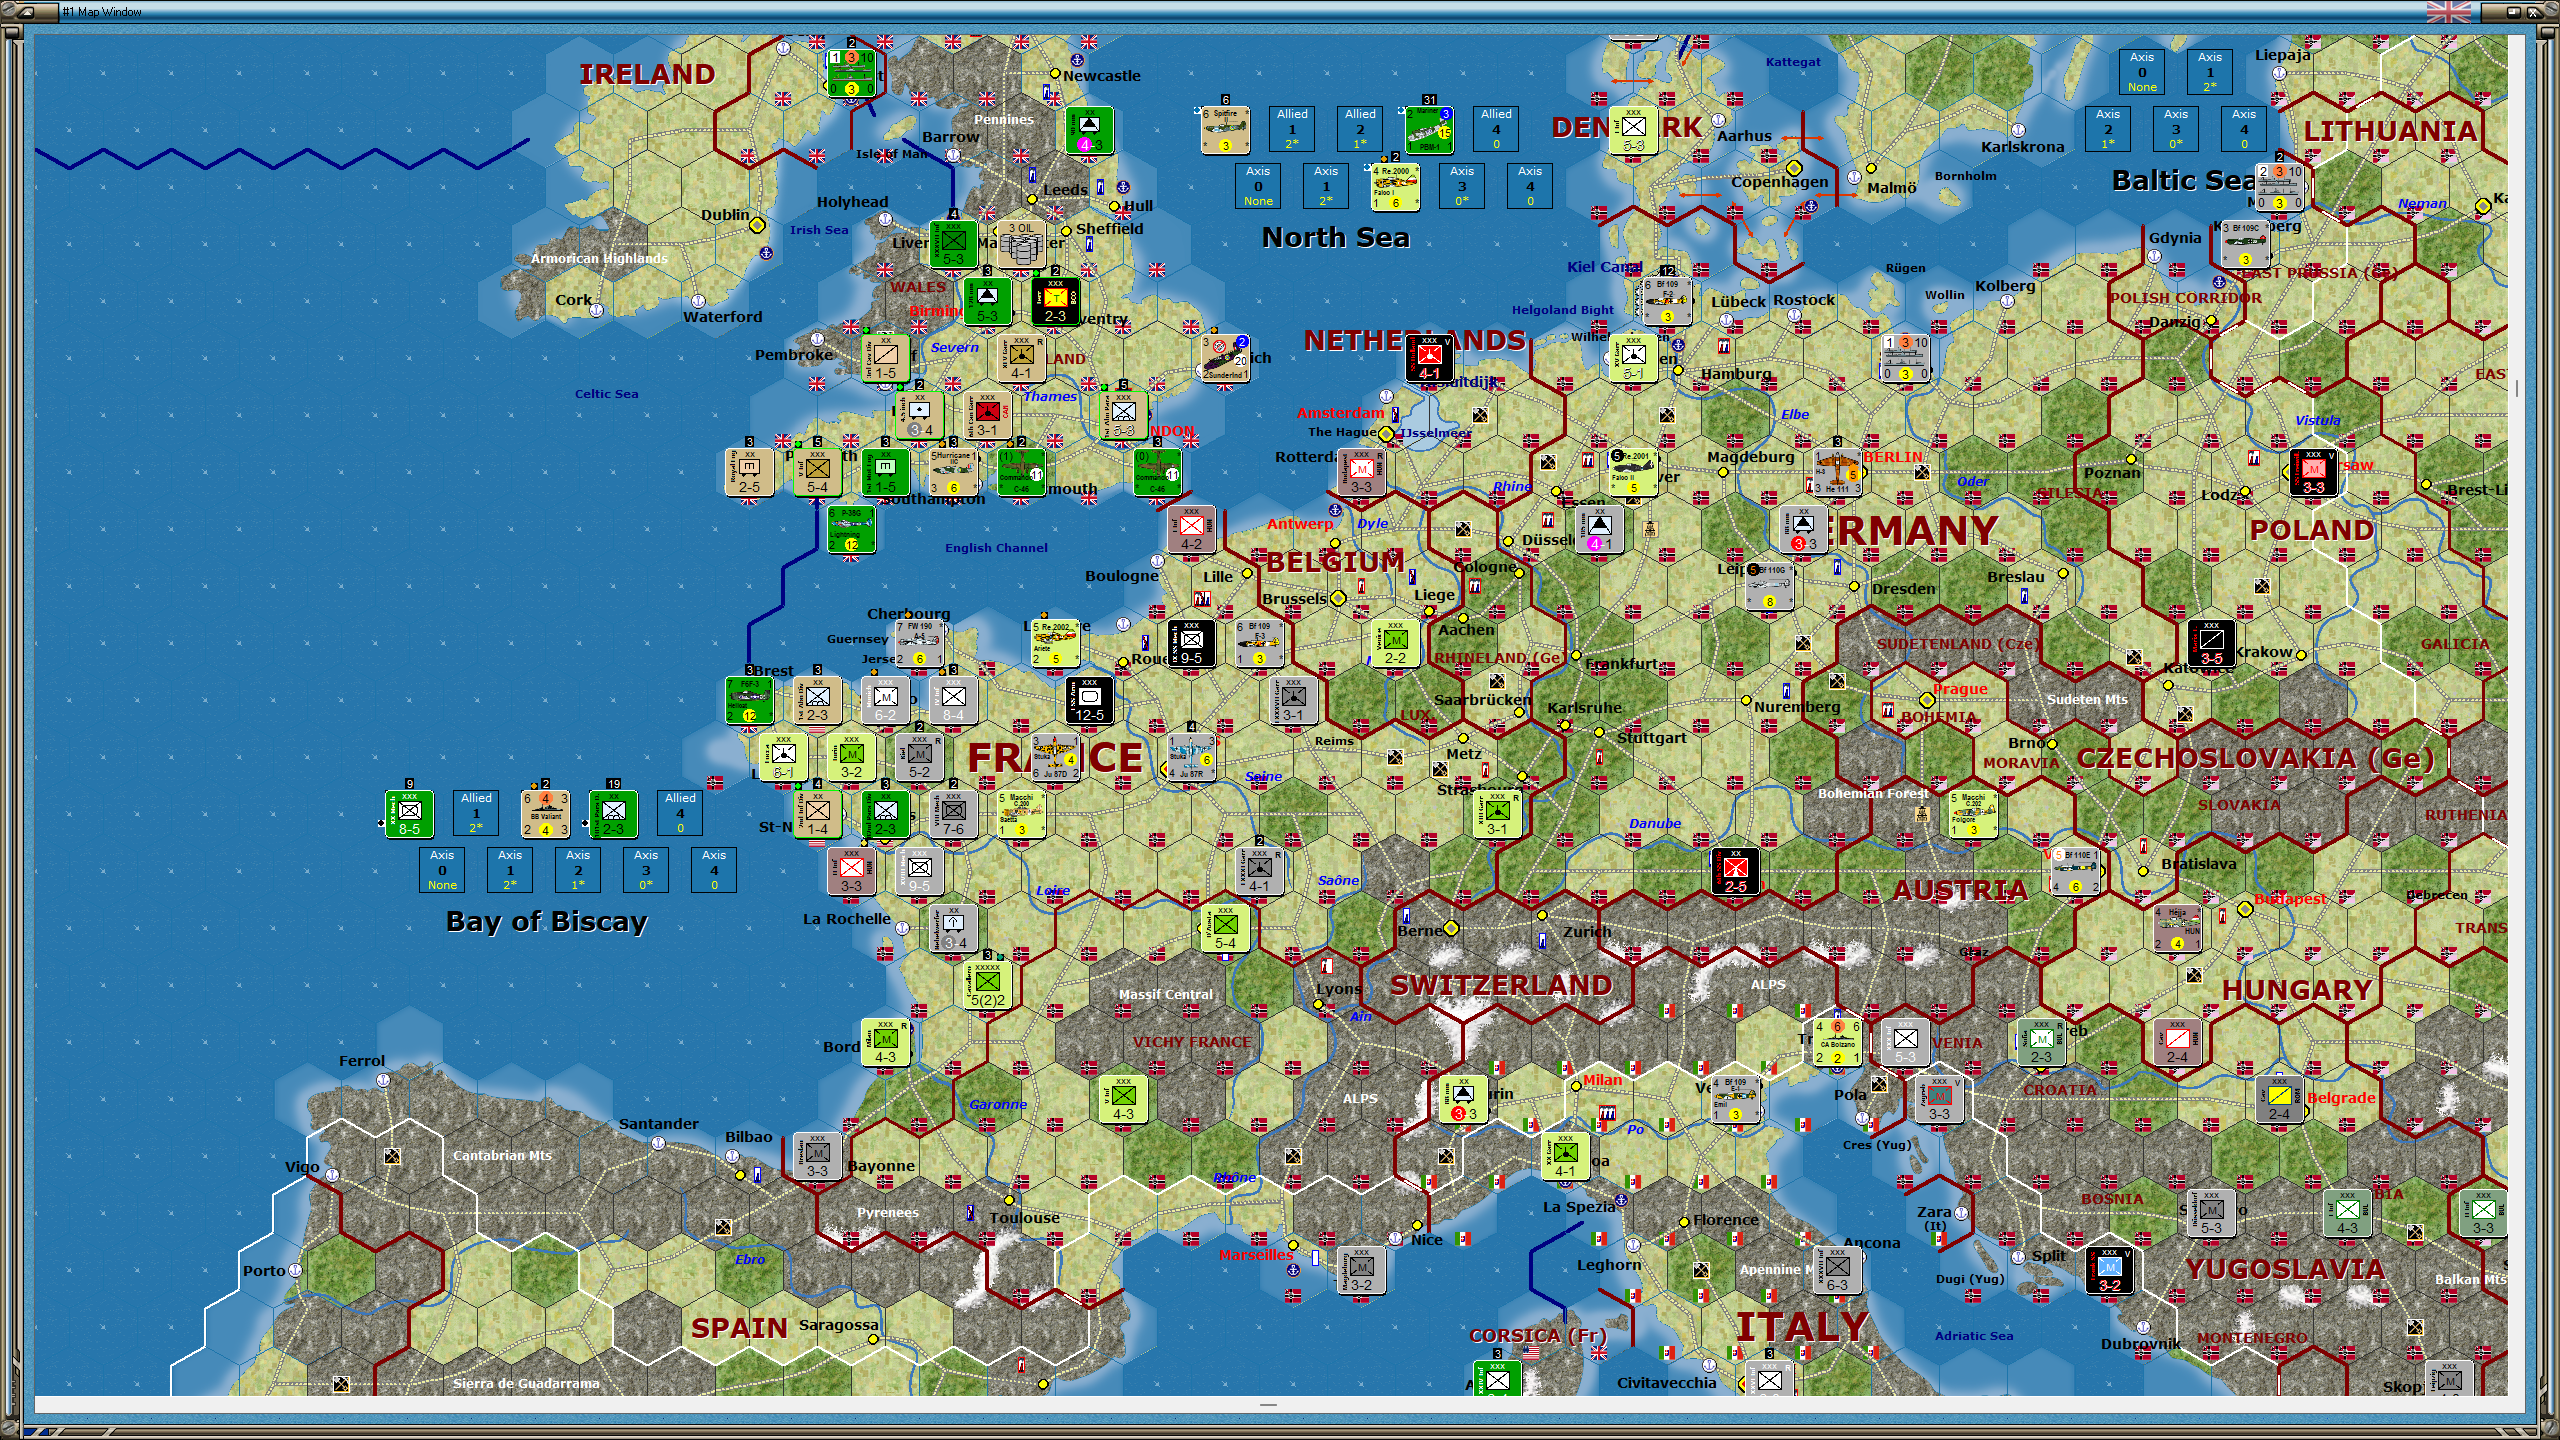Click the UK flag icon in title bar
Viewport: 2560px width, 1440px height.
2448,12
